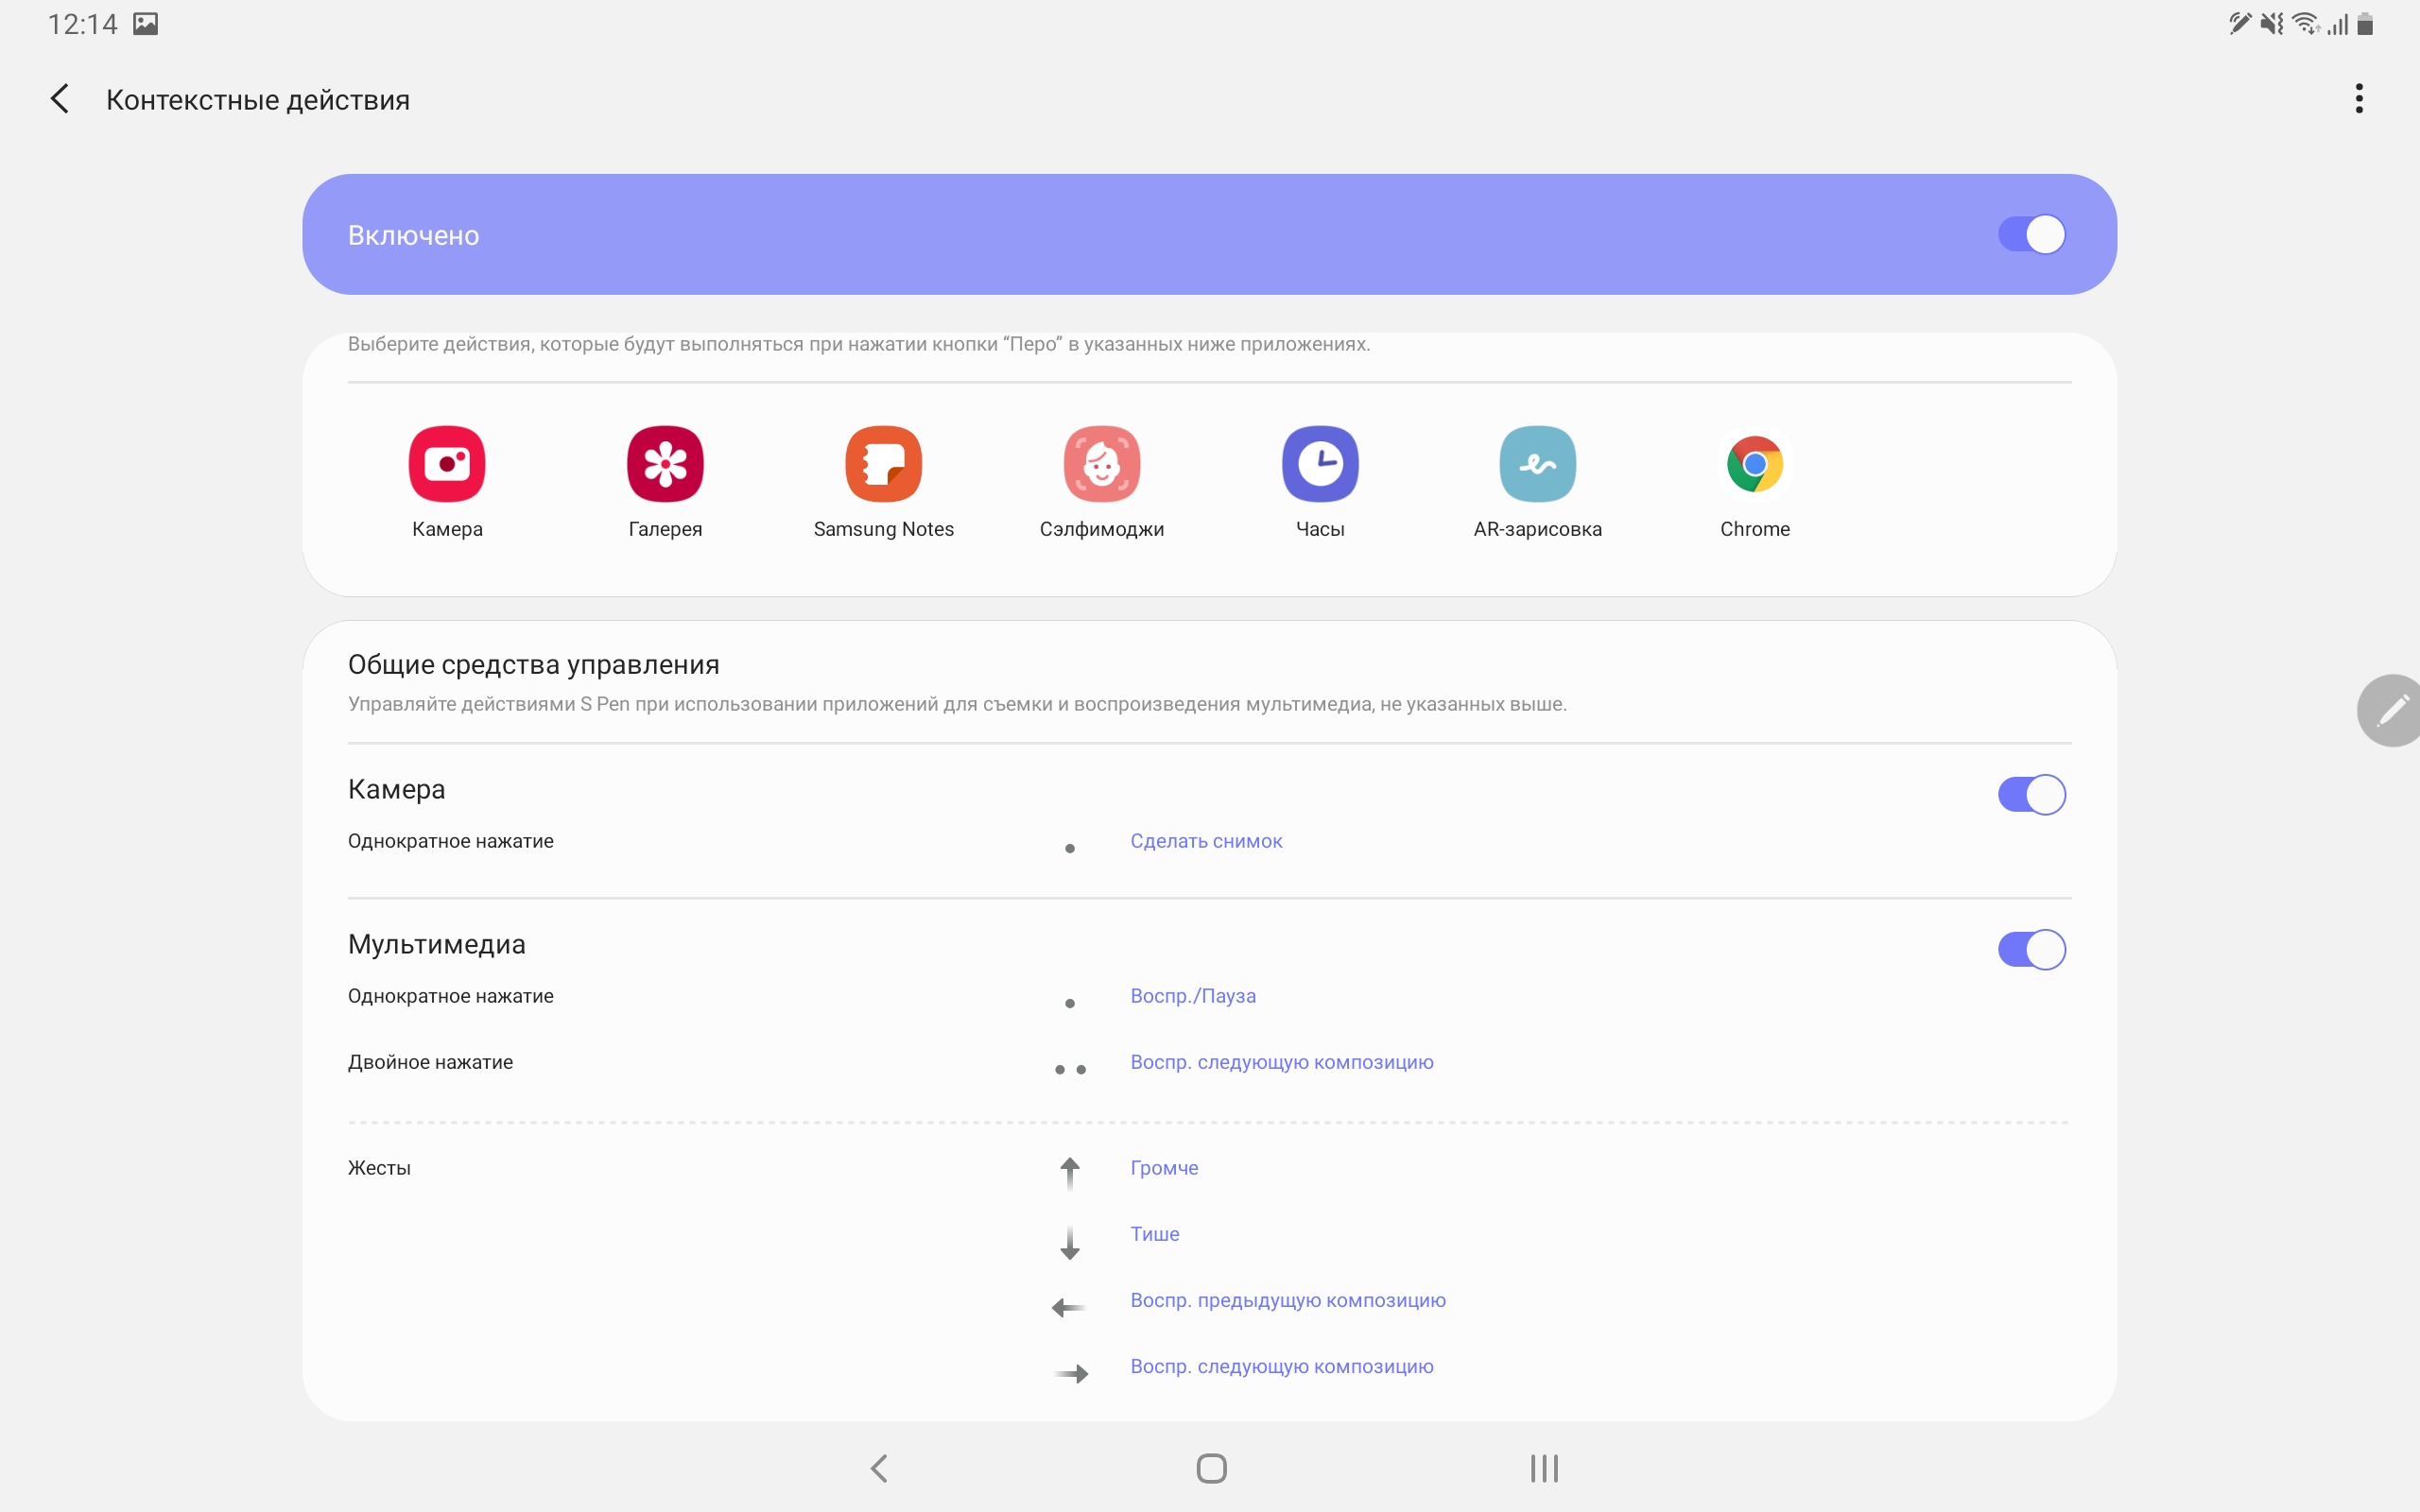Disable the Мультимедиа control toggle
2420x1512 pixels.
coord(2031,950)
